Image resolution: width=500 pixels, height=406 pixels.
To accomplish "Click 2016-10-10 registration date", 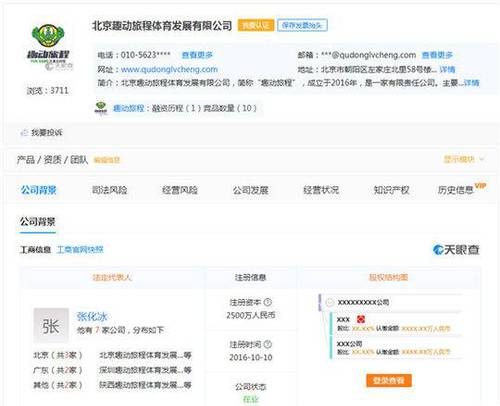I will coord(251,357).
